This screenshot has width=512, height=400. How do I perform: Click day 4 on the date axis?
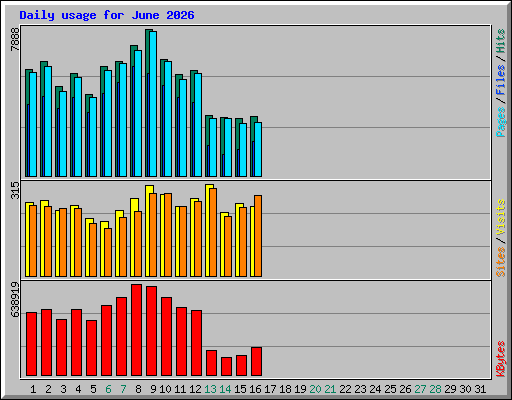coord(78,389)
